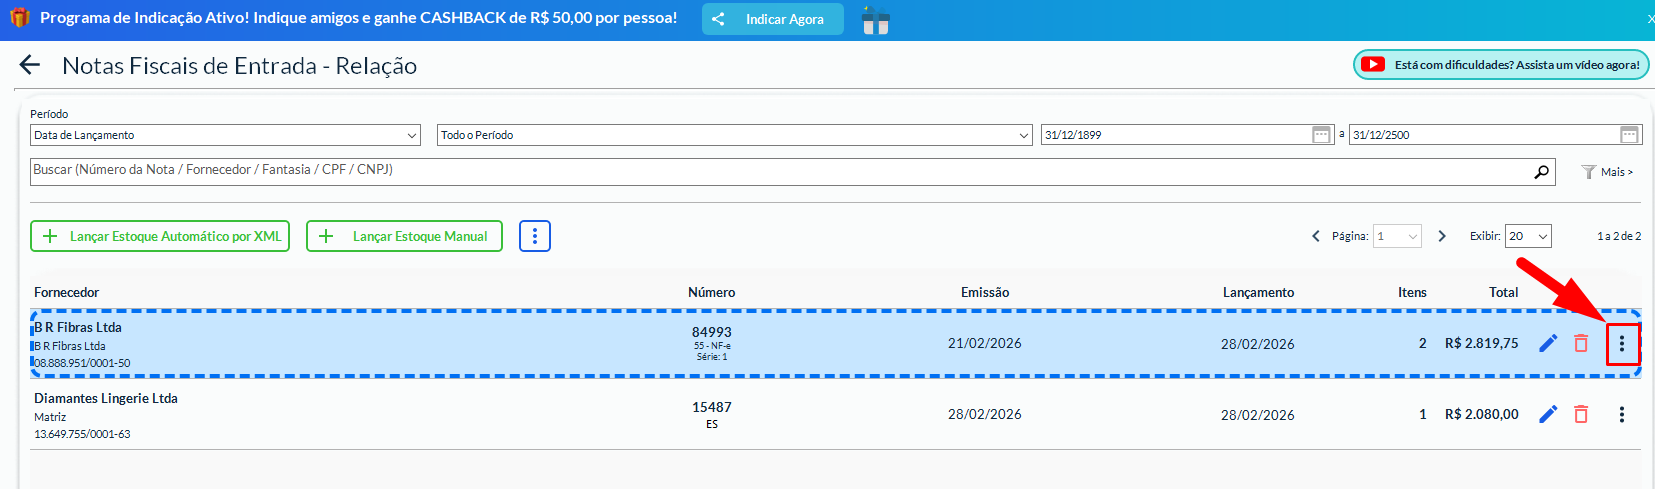Viewport: 1655px width, 489px height.
Task: Click Lançar Estoque Automático por XML
Action: [160, 236]
